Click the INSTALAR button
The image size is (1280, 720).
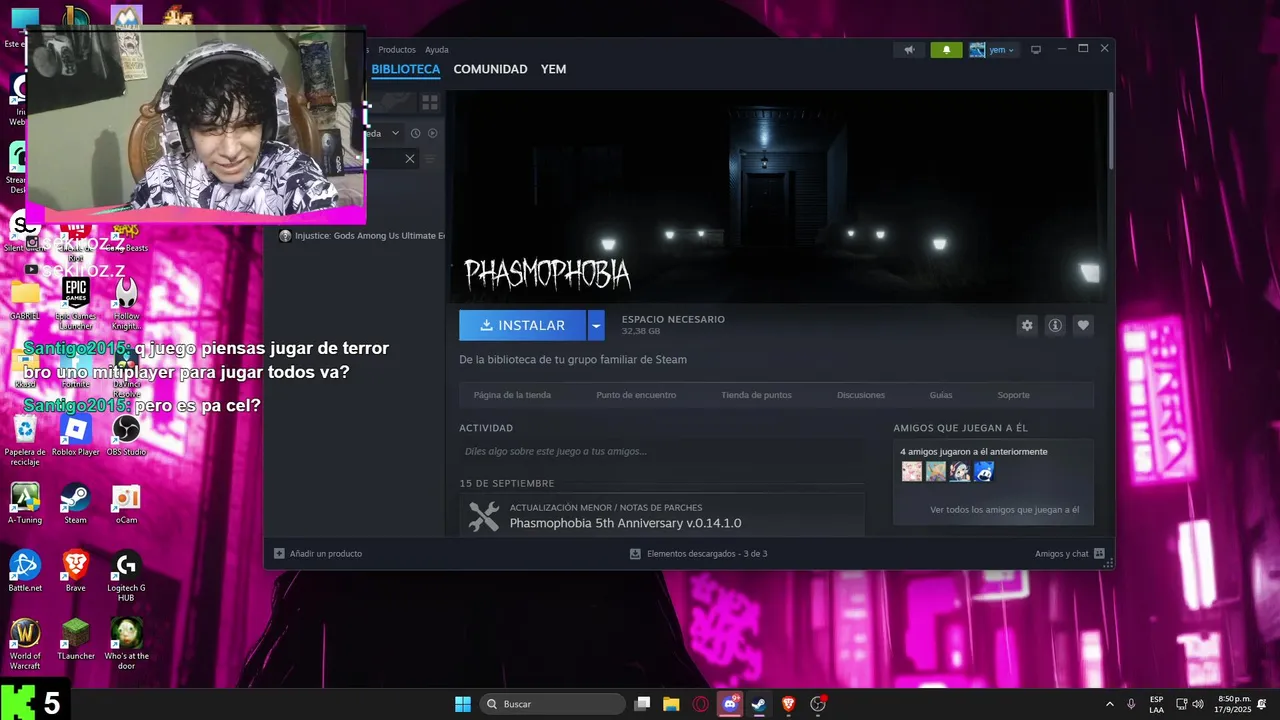pyautogui.click(x=522, y=325)
